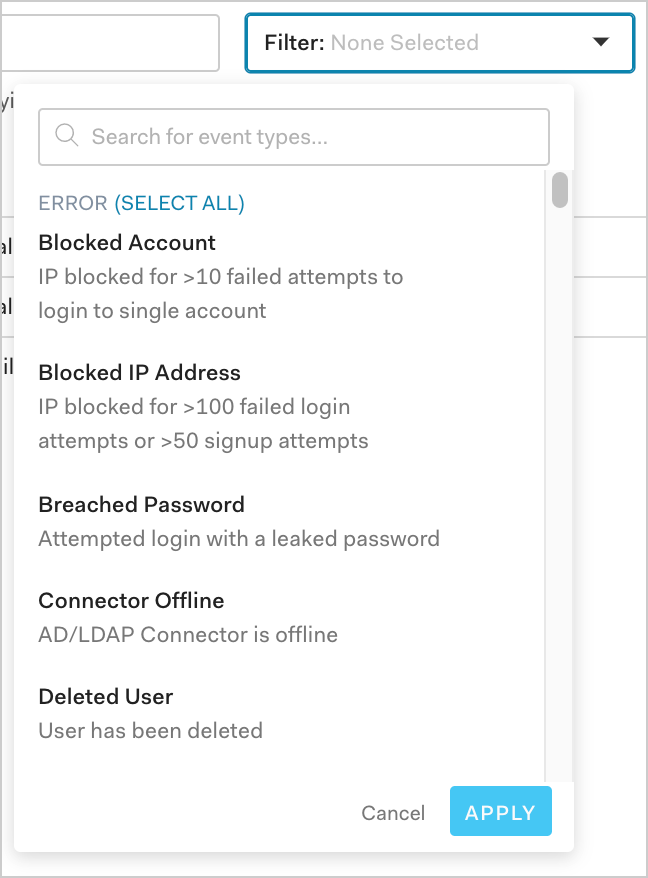Click the SELECT ALL link for errors
This screenshot has height=878, width=648.
coord(180,203)
